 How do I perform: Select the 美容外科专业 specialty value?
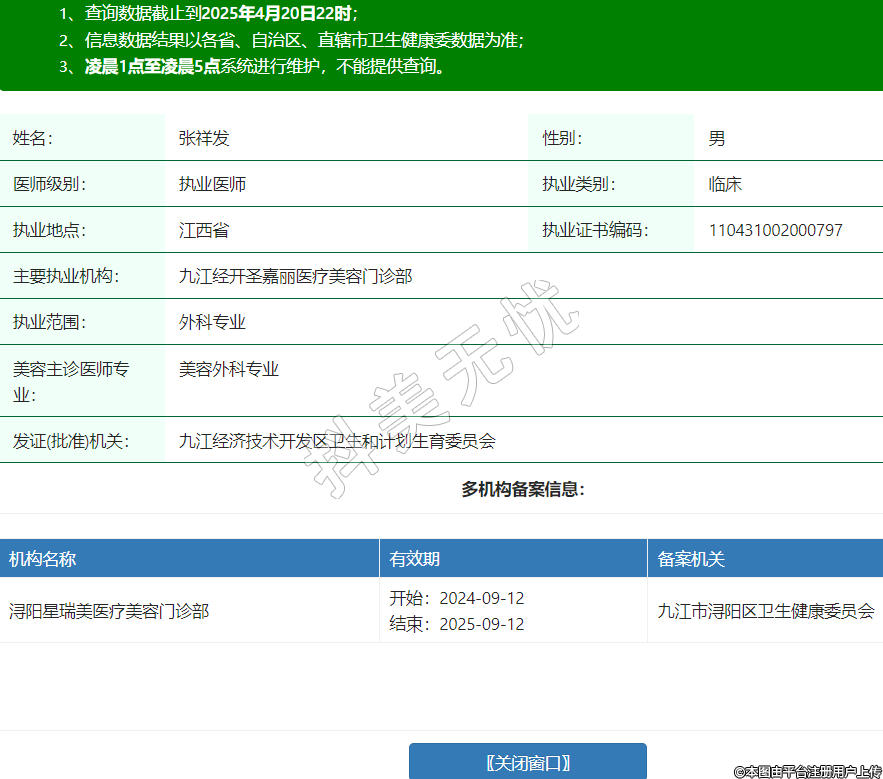point(228,369)
